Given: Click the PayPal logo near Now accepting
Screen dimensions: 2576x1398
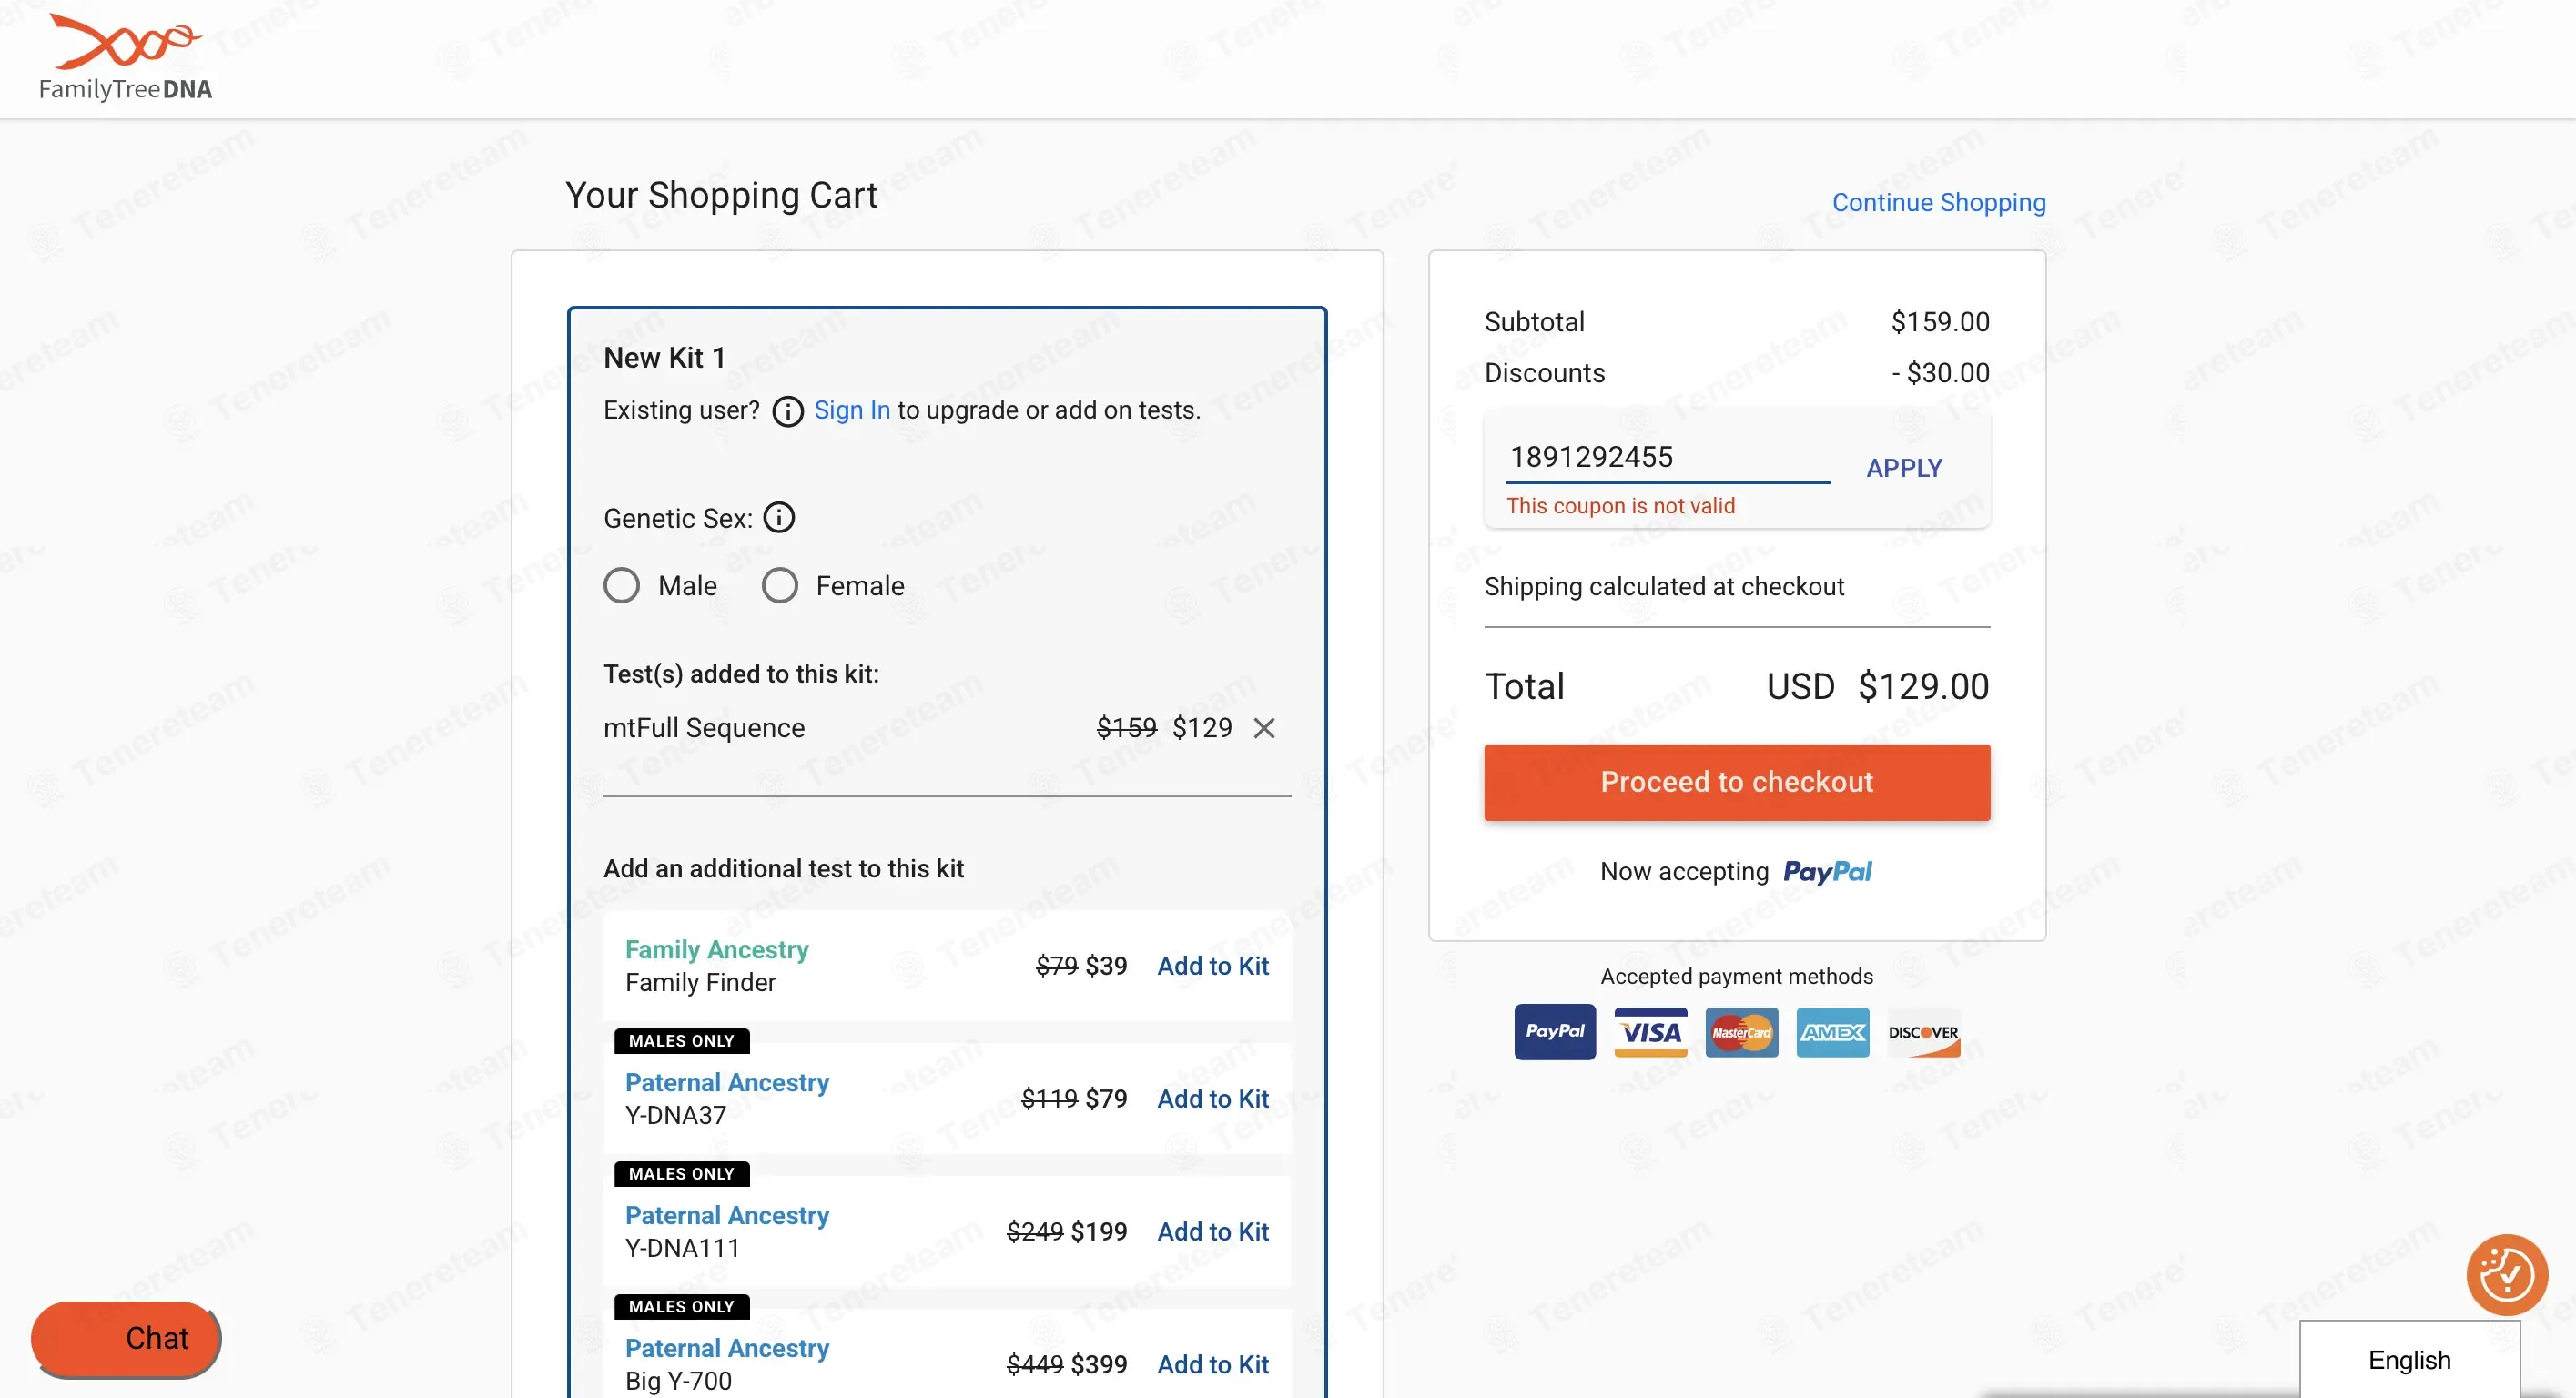Looking at the screenshot, I should 1827,872.
